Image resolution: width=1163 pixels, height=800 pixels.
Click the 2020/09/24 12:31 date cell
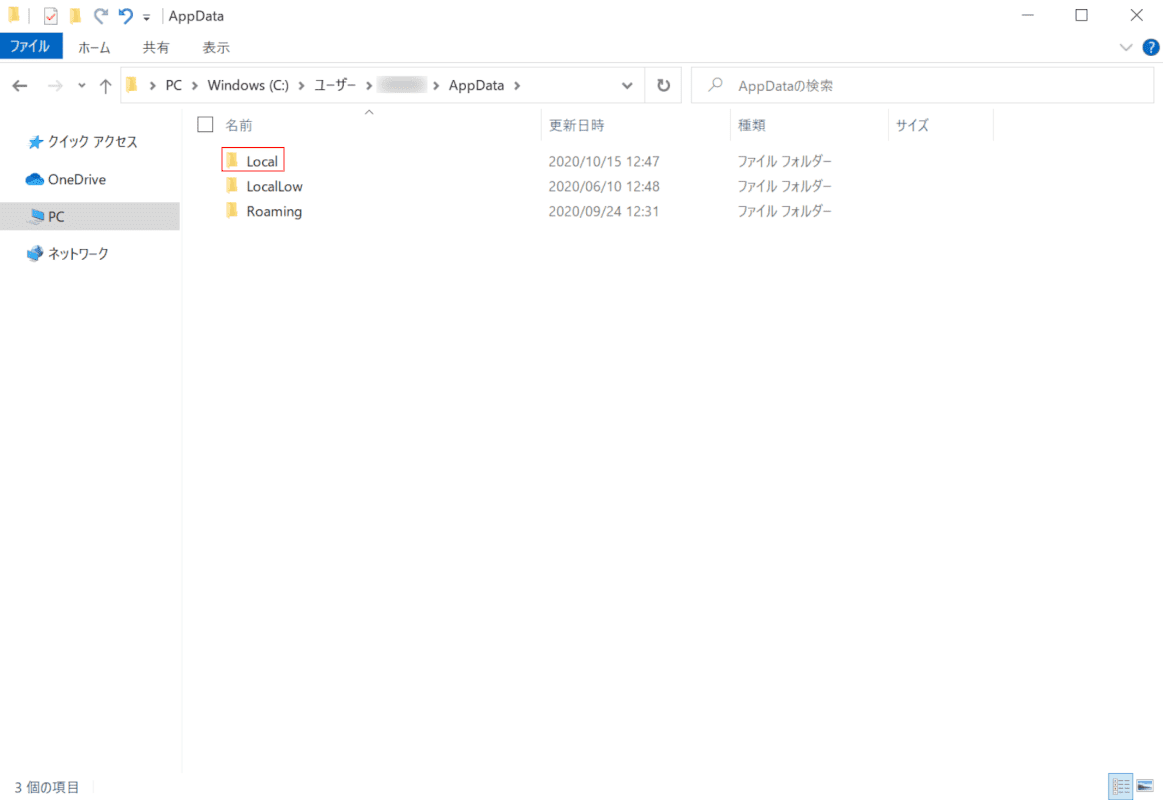pos(604,211)
